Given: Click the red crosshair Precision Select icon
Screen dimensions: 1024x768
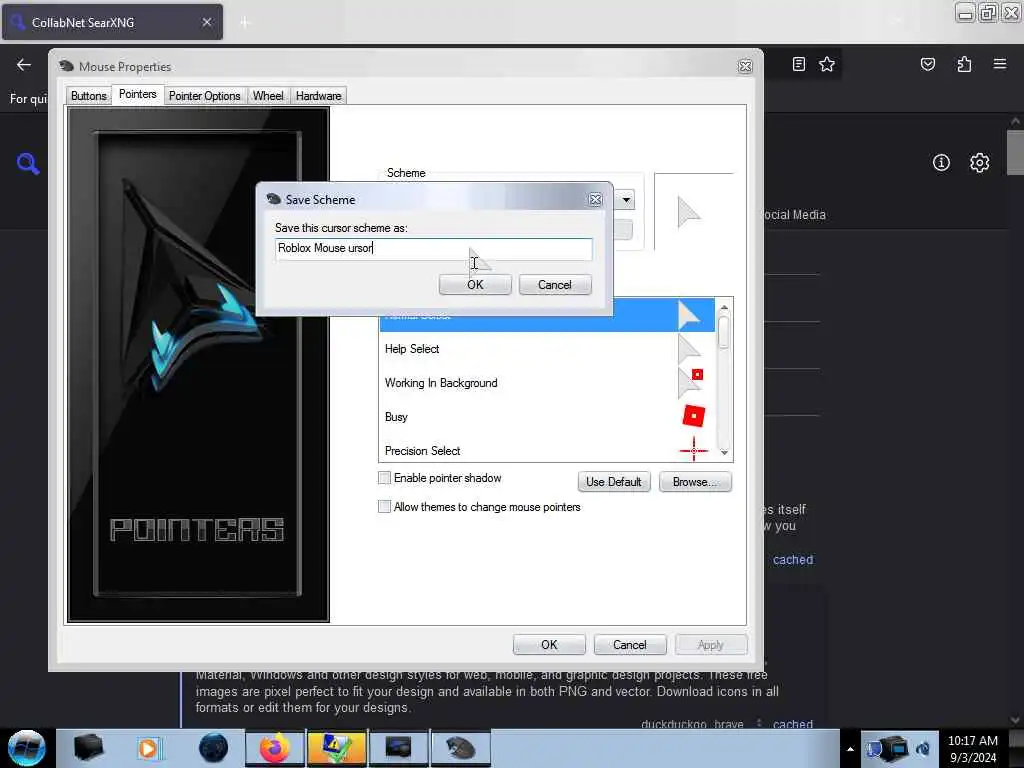Looking at the screenshot, I should point(694,450).
